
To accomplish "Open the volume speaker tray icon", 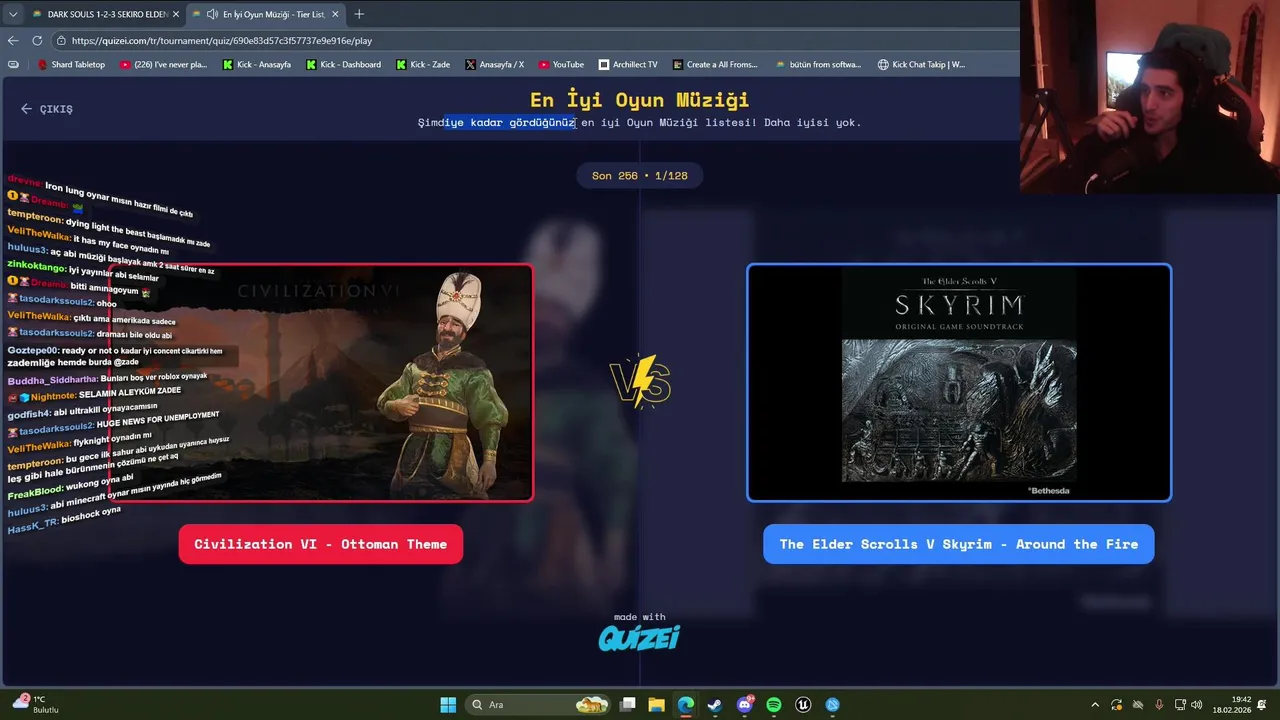I will point(1198,704).
